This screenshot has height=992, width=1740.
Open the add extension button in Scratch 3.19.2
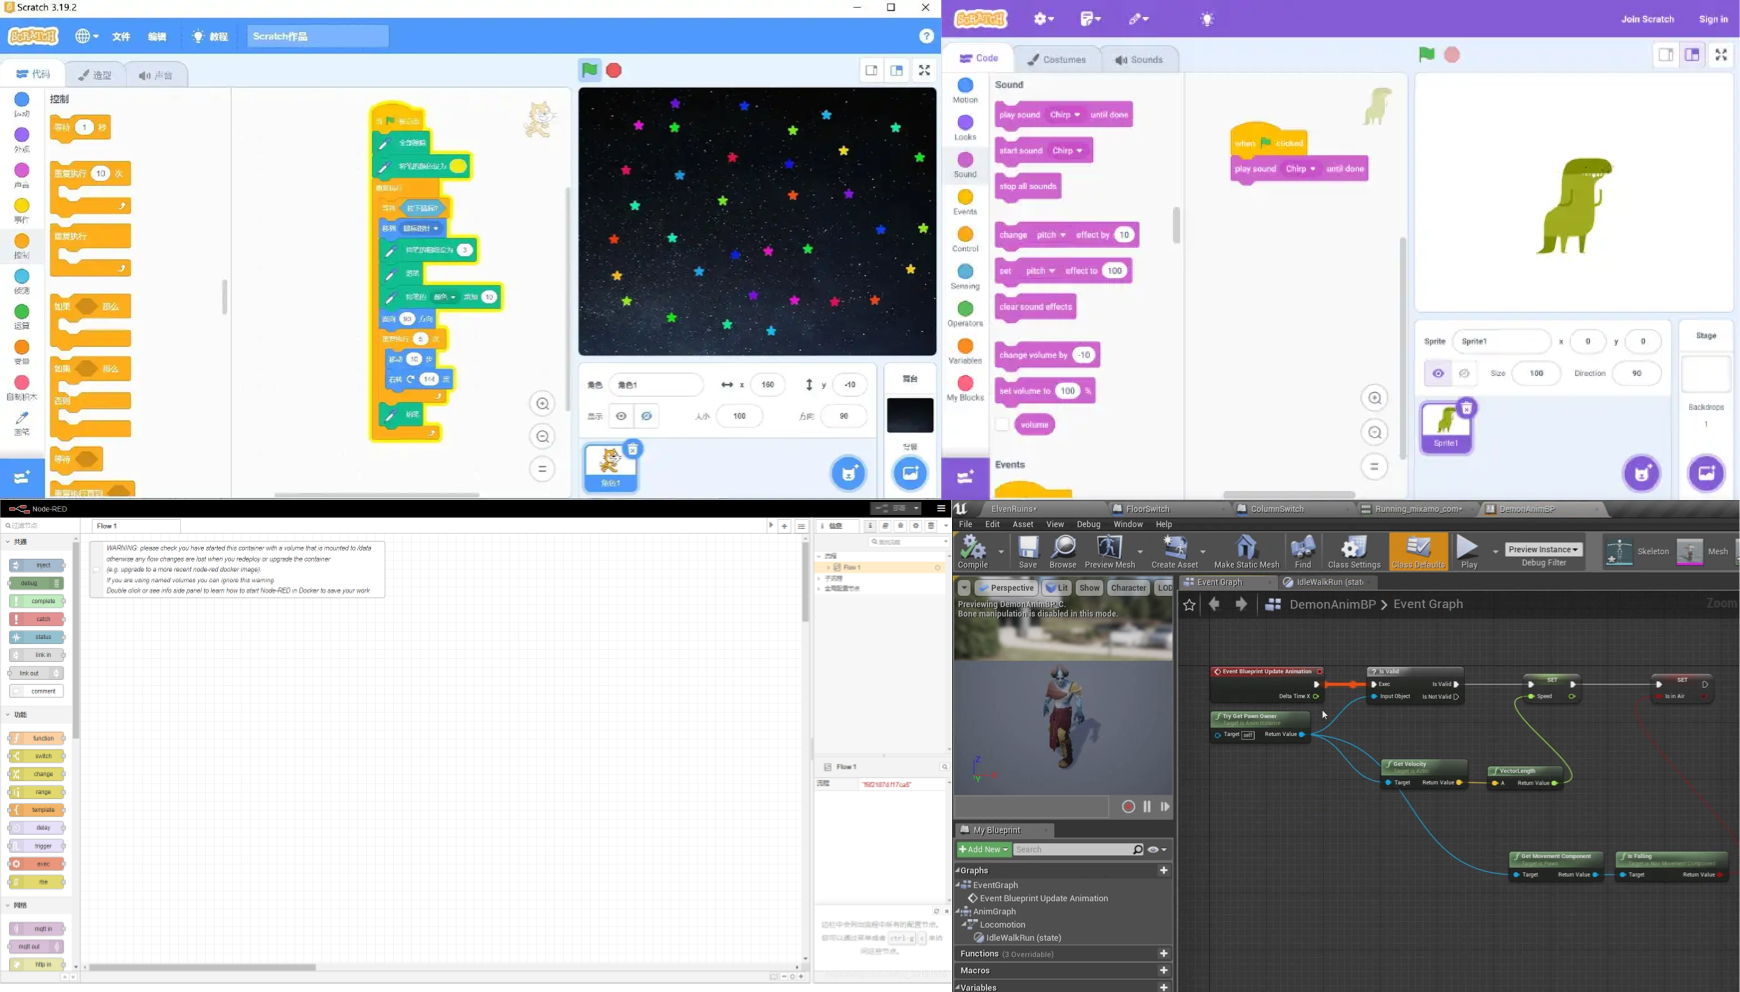pyautogui.click(x=21, y=477)
